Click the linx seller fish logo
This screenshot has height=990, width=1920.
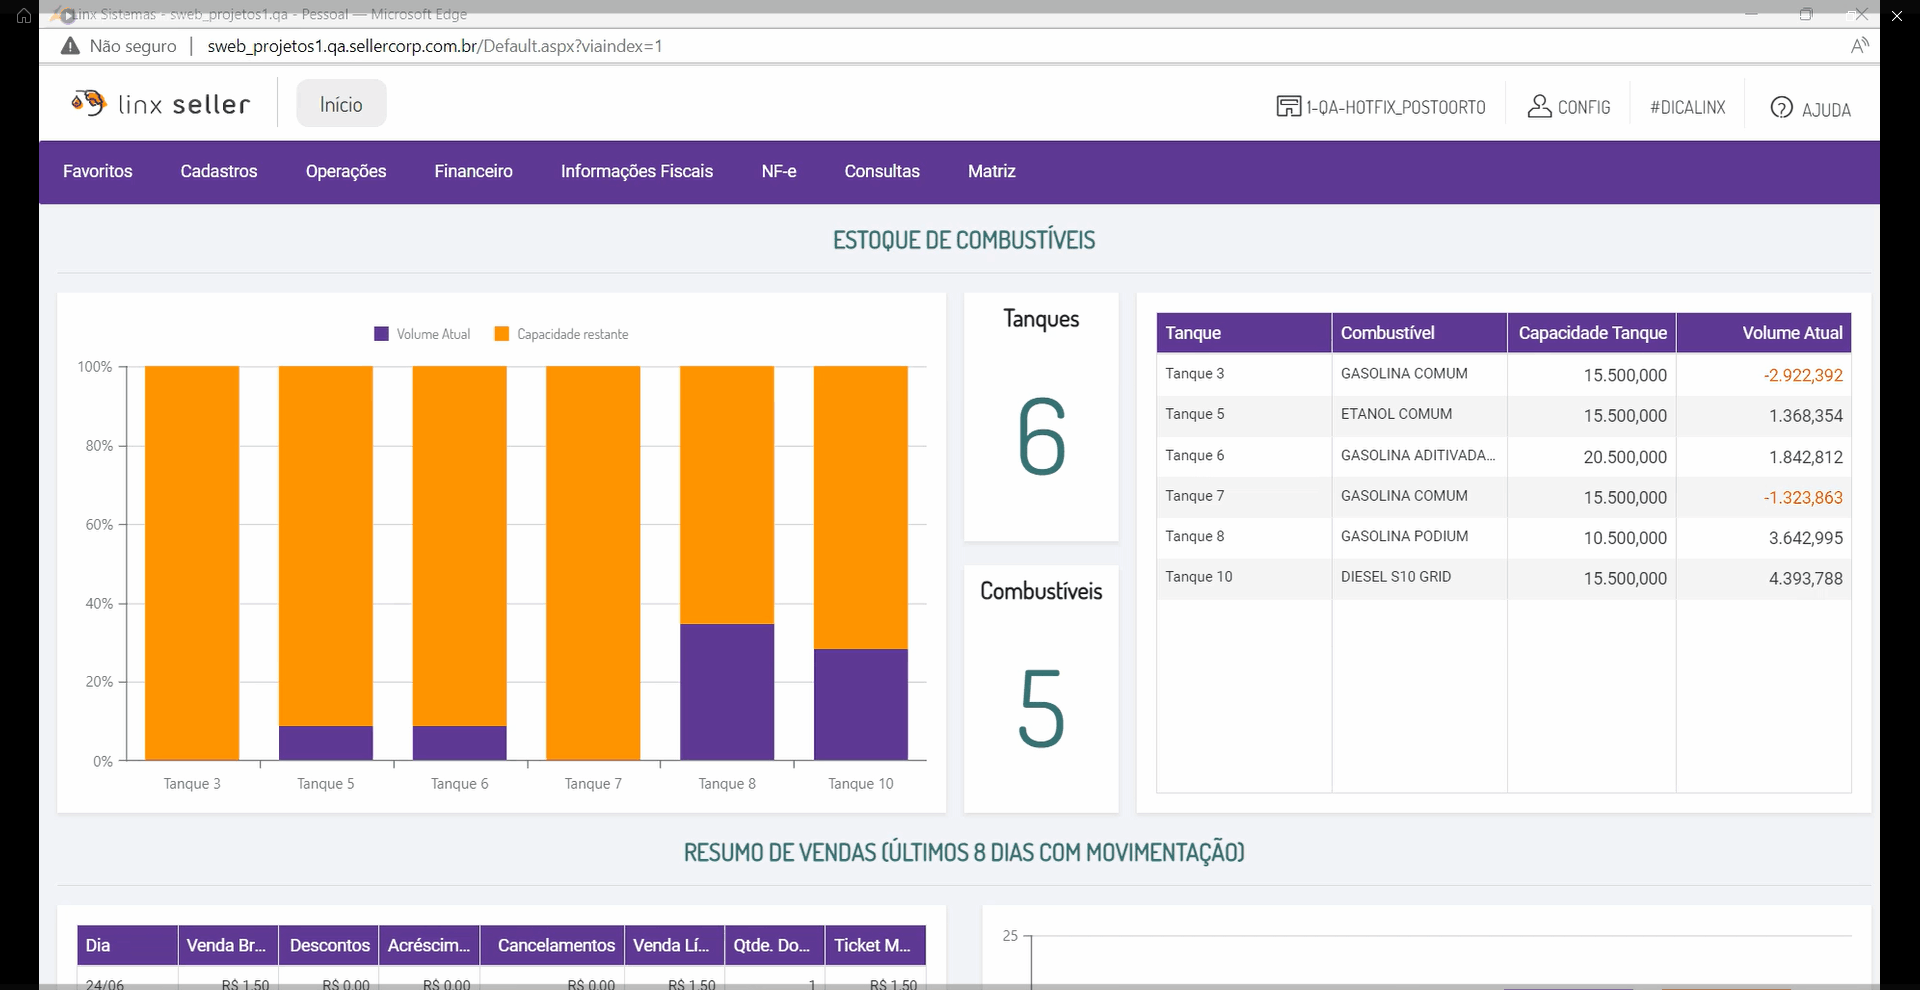89,103
